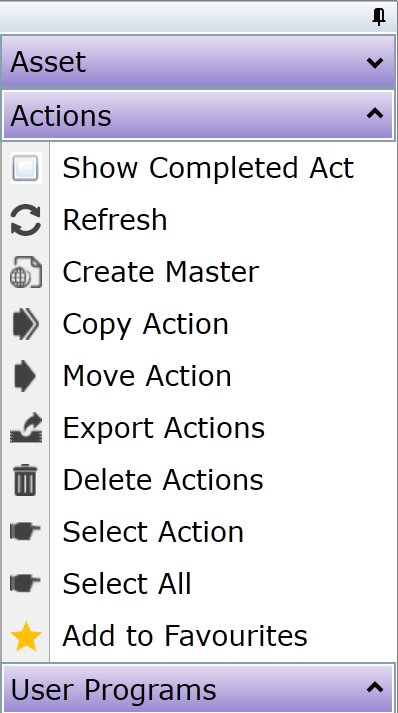Screen dimensions: 398x713
Task: Click the Move Action arrow icon
Action: click(25, 376)
